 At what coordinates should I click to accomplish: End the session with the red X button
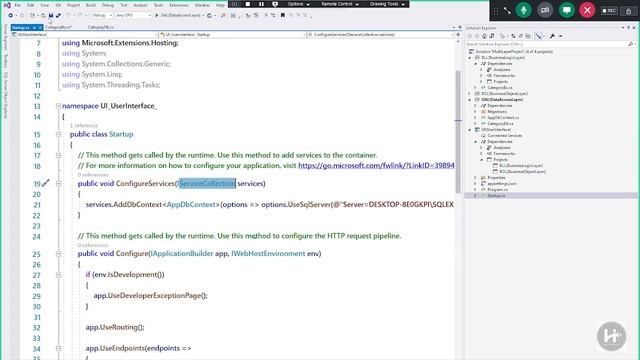click(x=587, y=10)
